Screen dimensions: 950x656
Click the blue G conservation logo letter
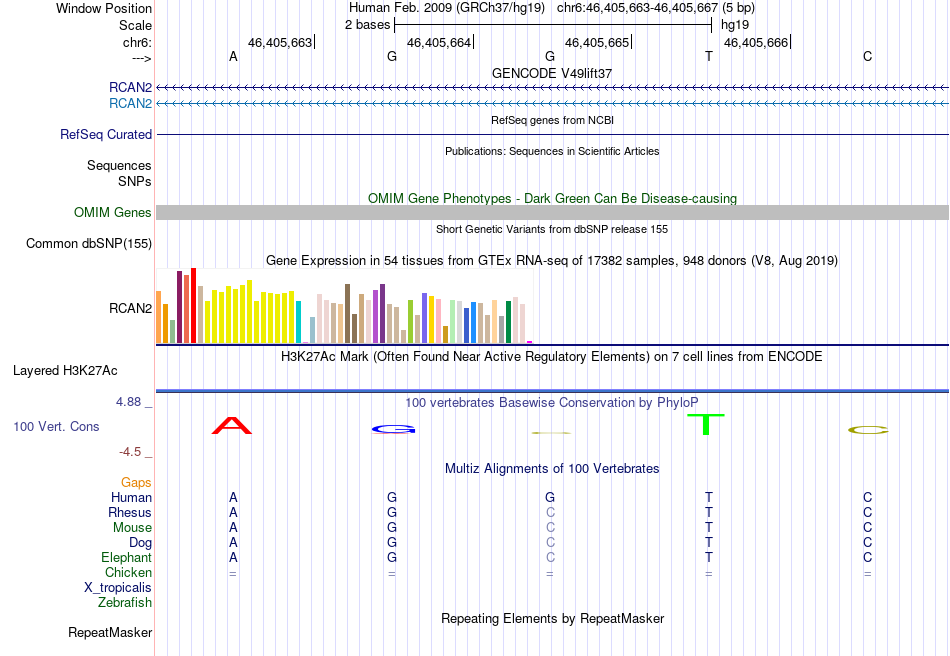point(393,429)
